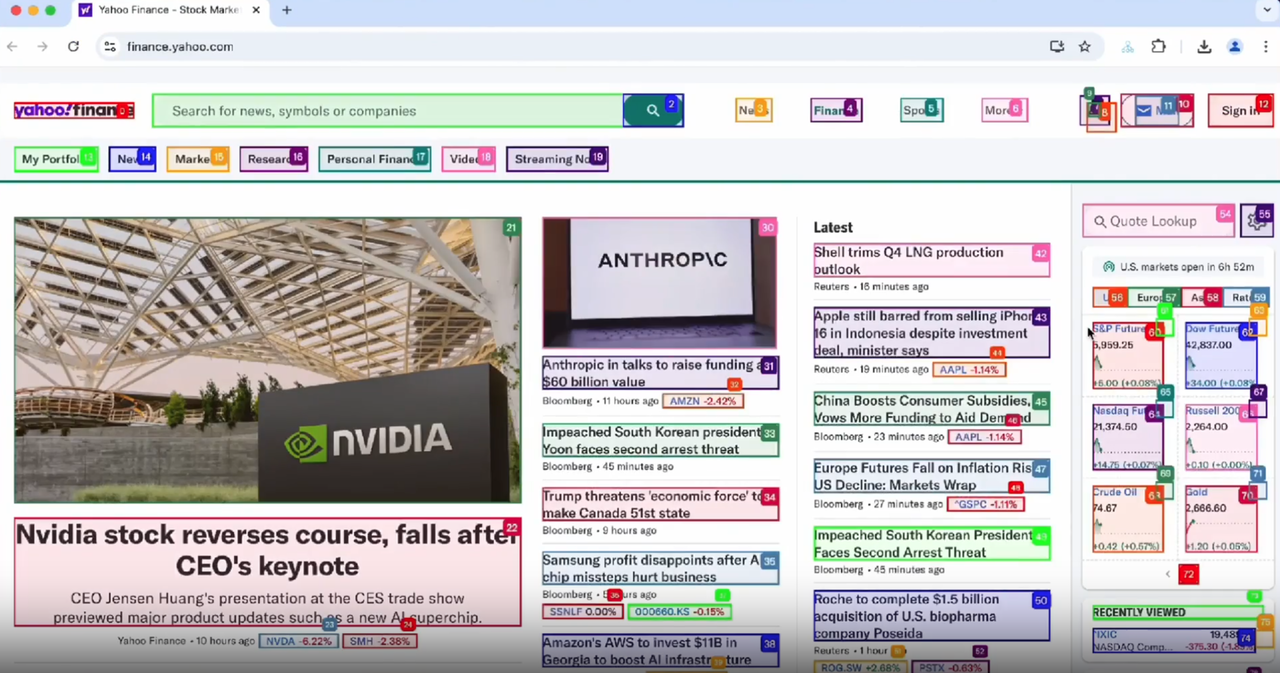
Task: Click the ^GSPC -1.11% ticker chip
Action: 986,504
